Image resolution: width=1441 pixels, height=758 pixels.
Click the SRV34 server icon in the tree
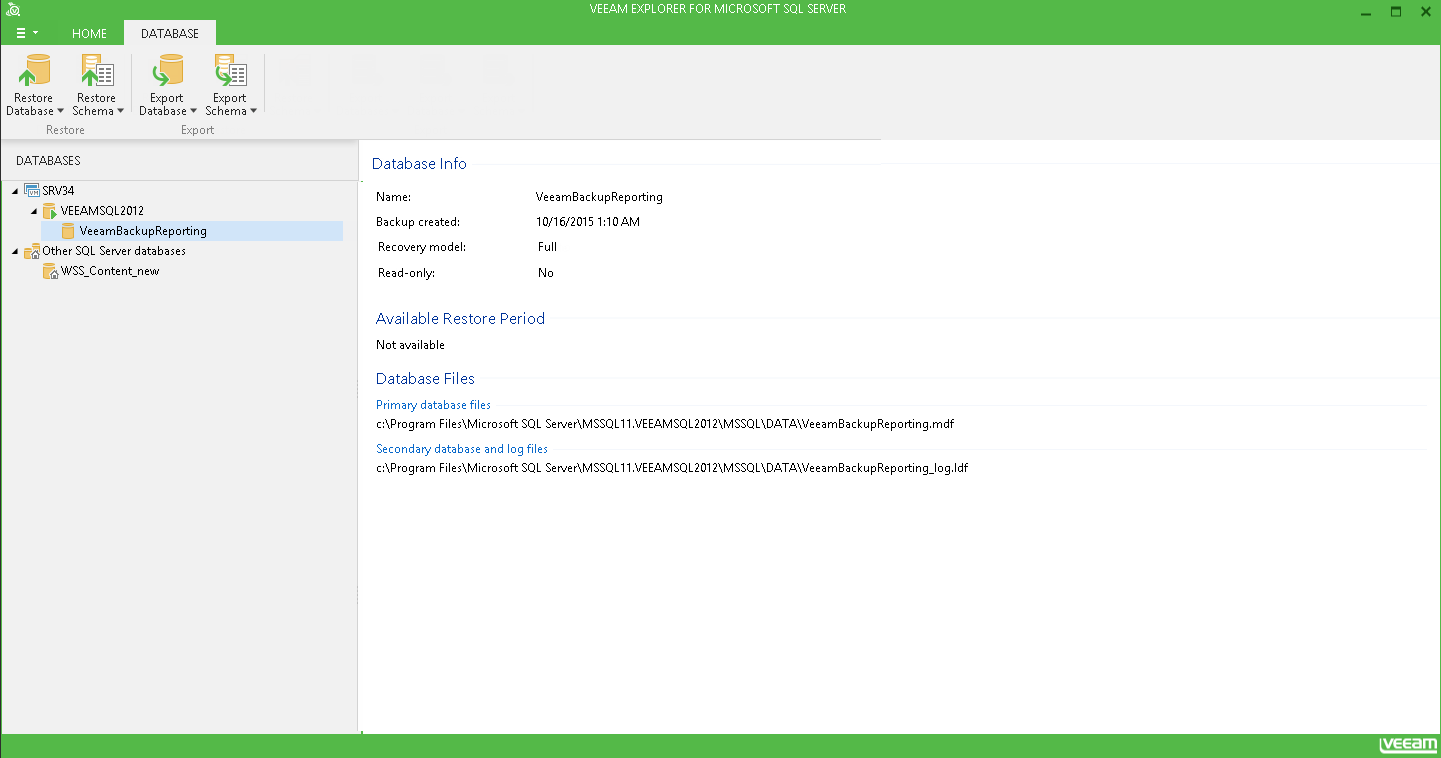tap(32, 191)
